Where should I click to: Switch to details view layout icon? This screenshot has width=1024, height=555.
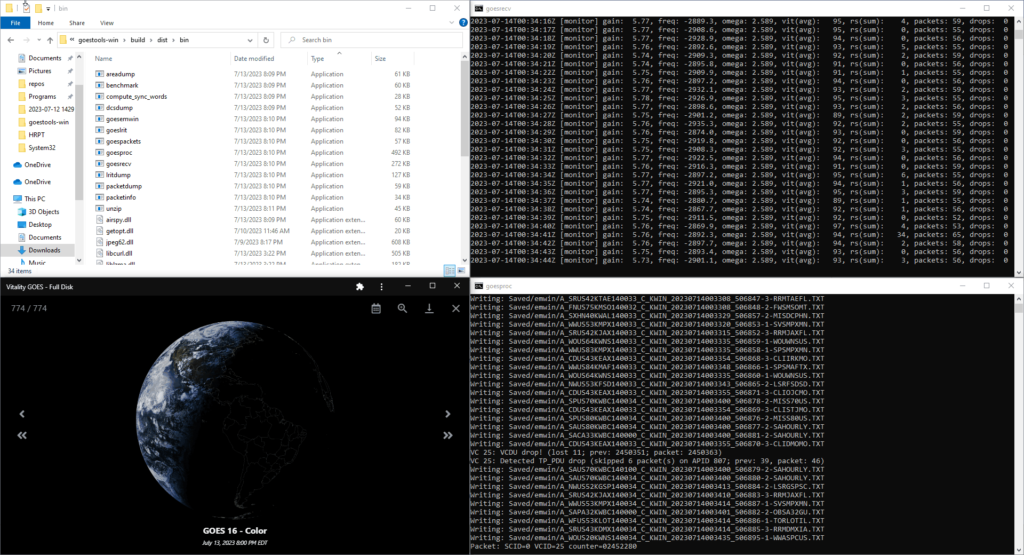point(449,270)
